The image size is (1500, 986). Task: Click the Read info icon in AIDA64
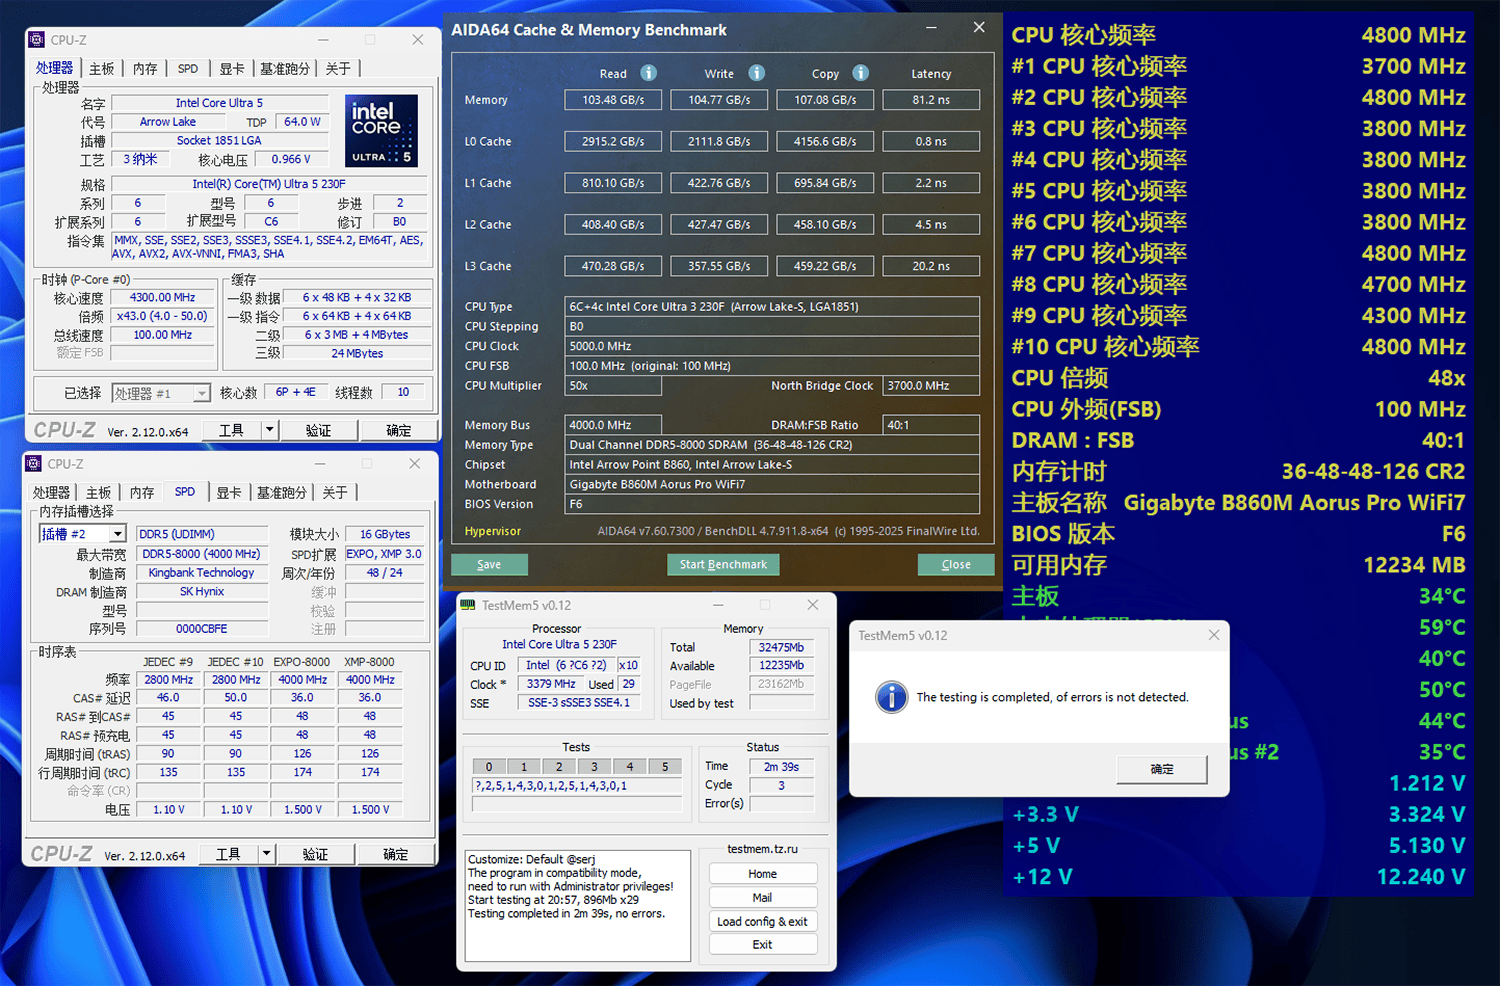[x=648, y=73]
